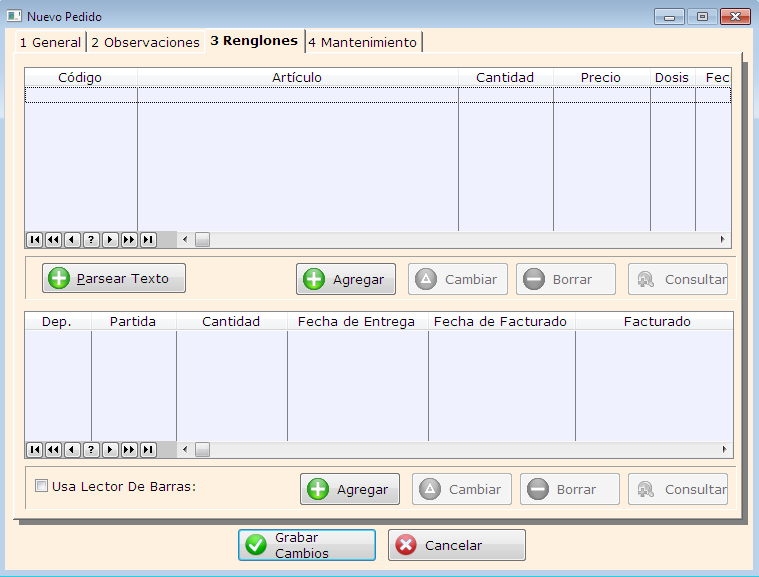Screen dimensions: 759x577
Task: Click the help (?) button in upper grid navigator
Action: tap(91, 240)
